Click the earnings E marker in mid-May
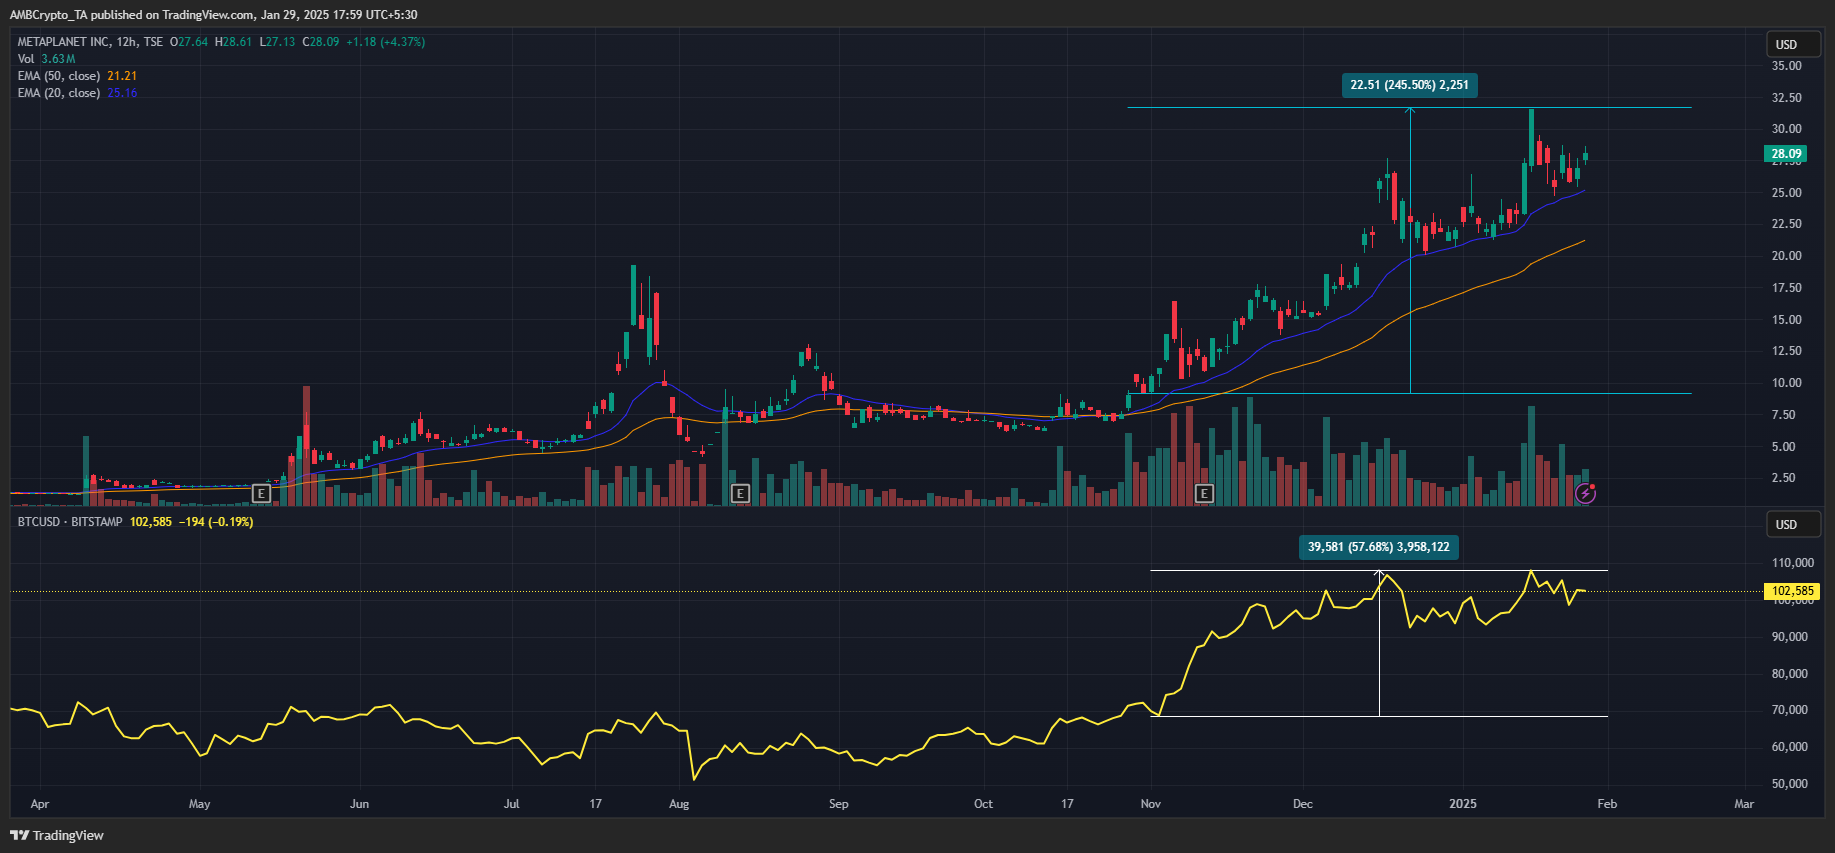 coord(261,493)
